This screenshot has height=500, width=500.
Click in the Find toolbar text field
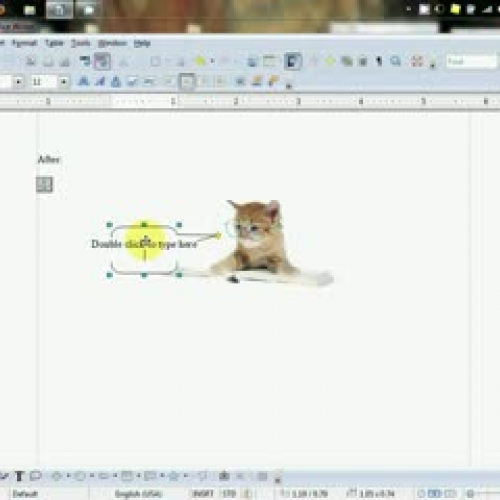[x=471, y=61]
